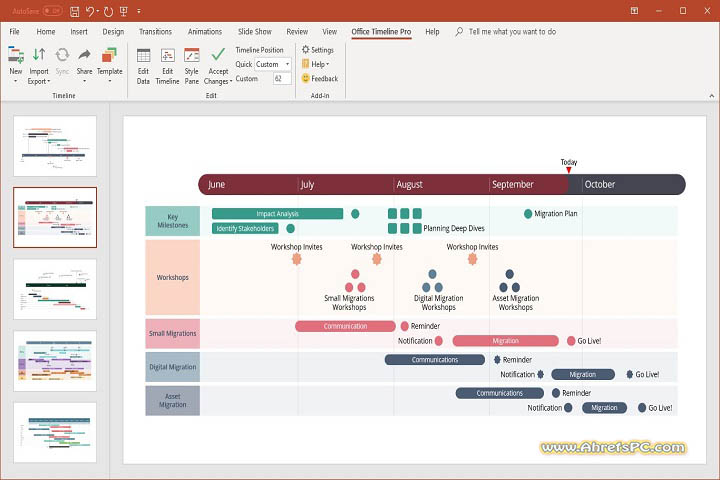Expand Customize Quick Access Toolbar arrow
The image size is (720, 480).
pos(139,11)
